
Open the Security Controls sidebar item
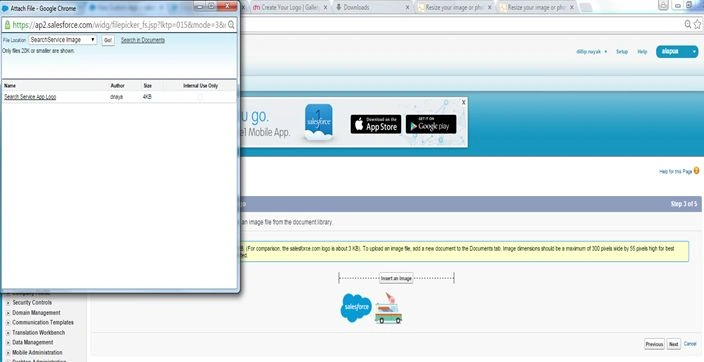(x=32, y=303)
